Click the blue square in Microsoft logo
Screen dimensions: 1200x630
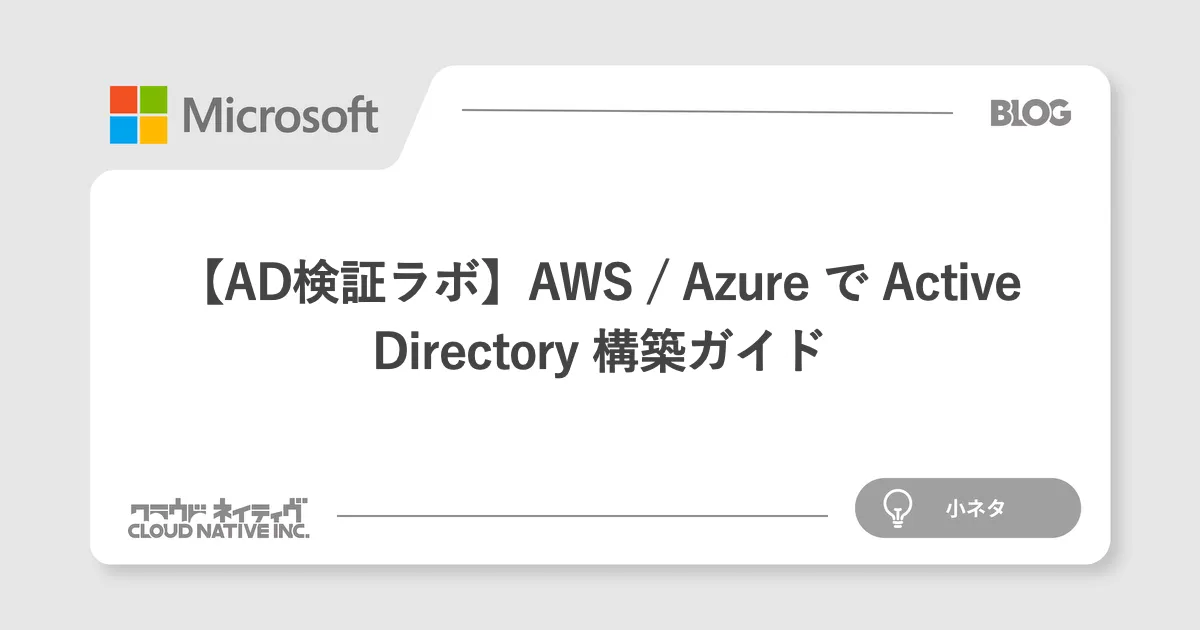(123, 130)
